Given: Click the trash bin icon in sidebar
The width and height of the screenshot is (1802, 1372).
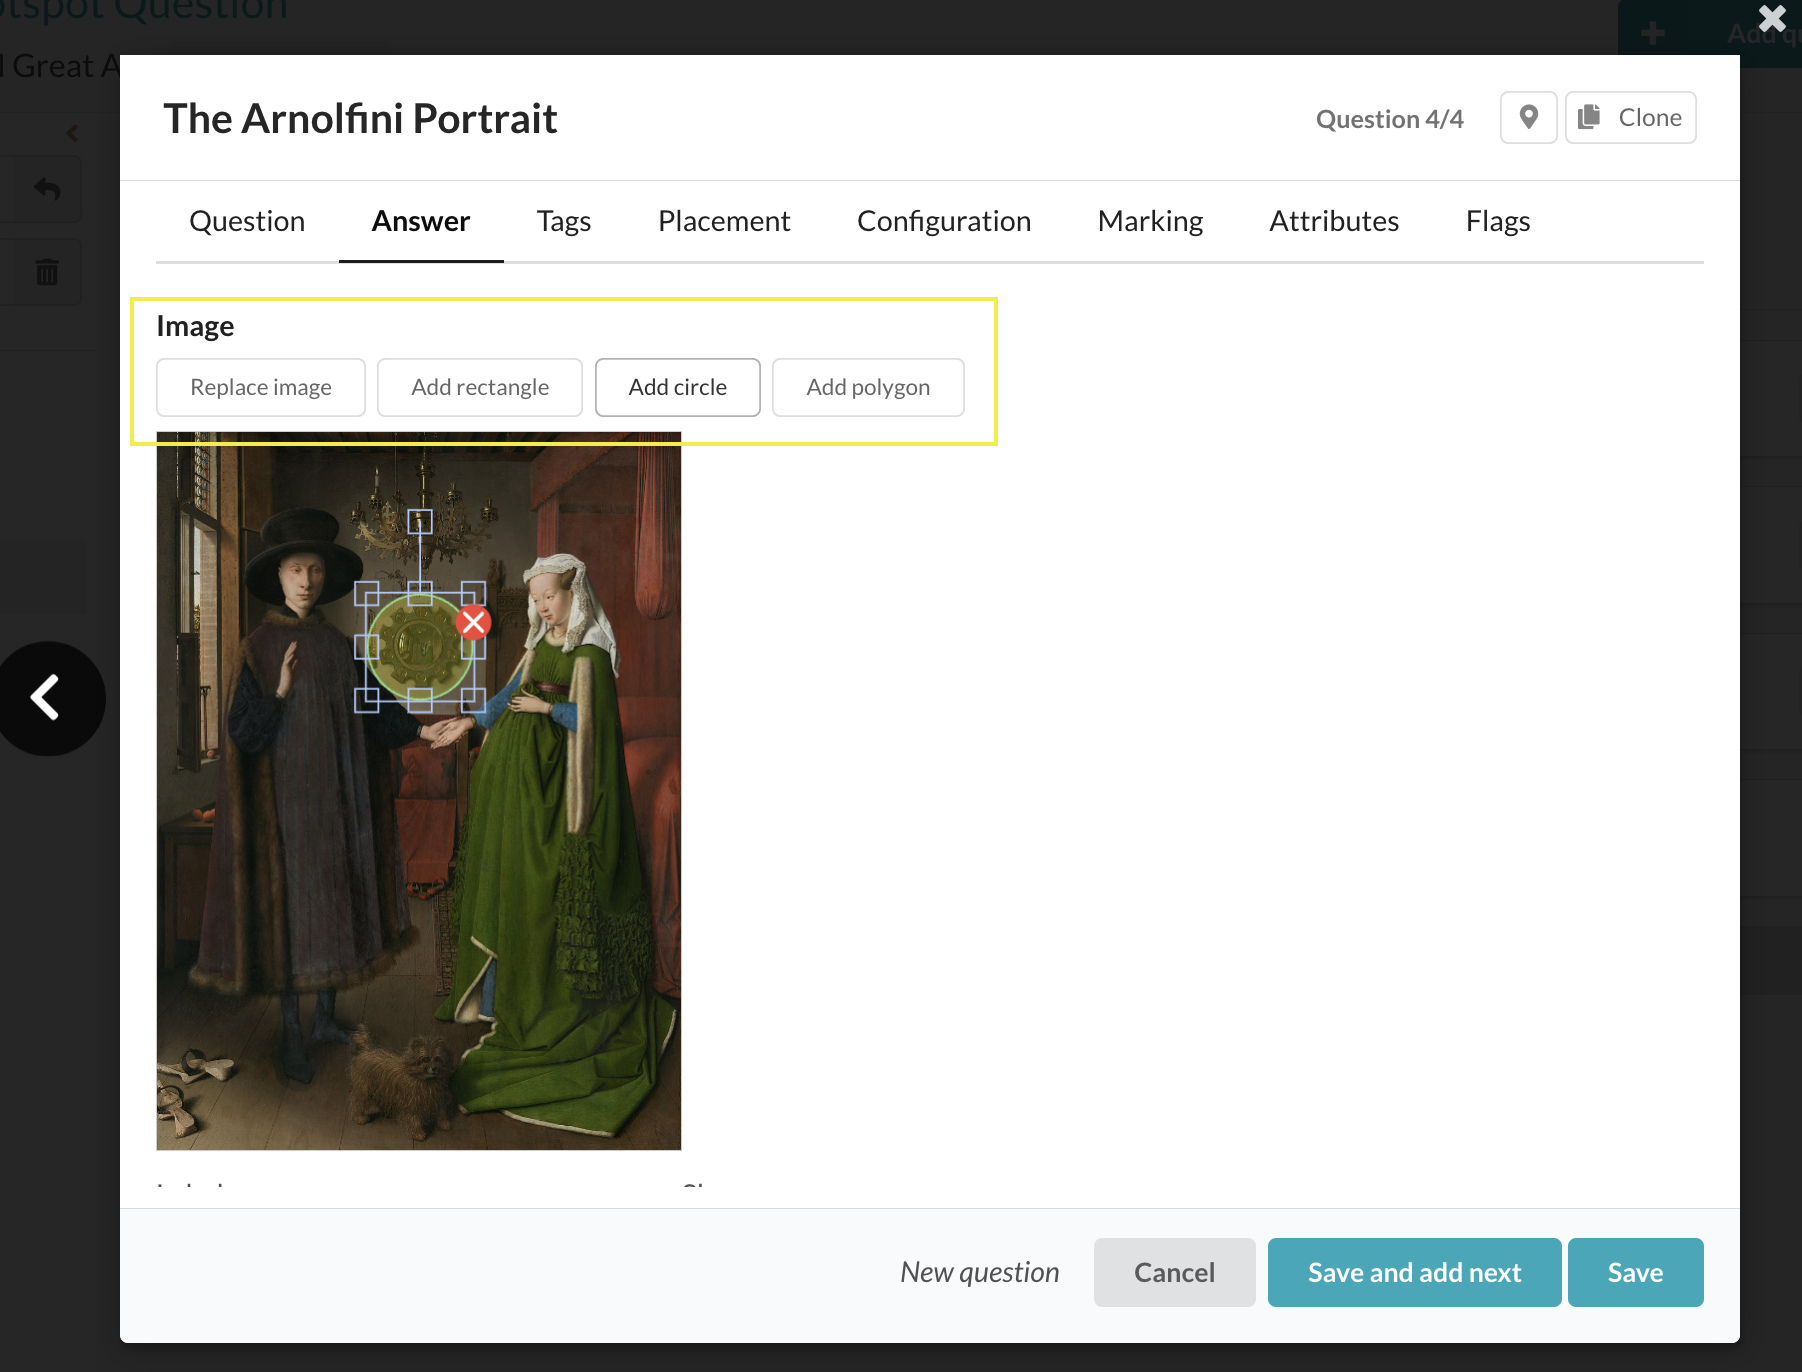Looking at the screenshot, I should pyautogui.click(x=46, y=272).
